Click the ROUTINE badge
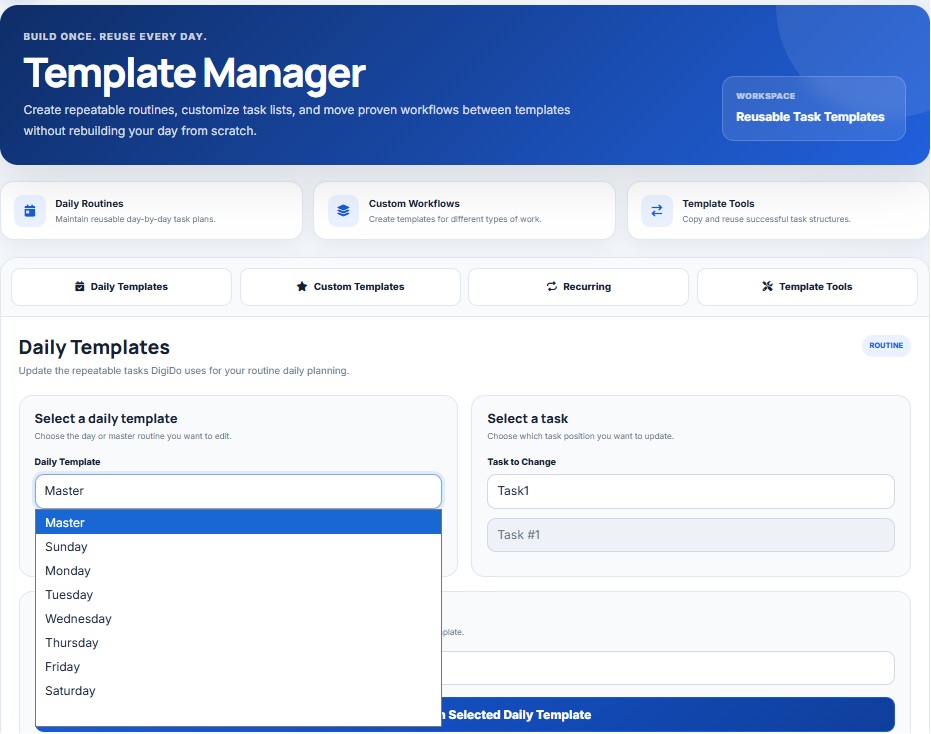Viewport: 931px width, 734px height. click(x=886, y=346)
